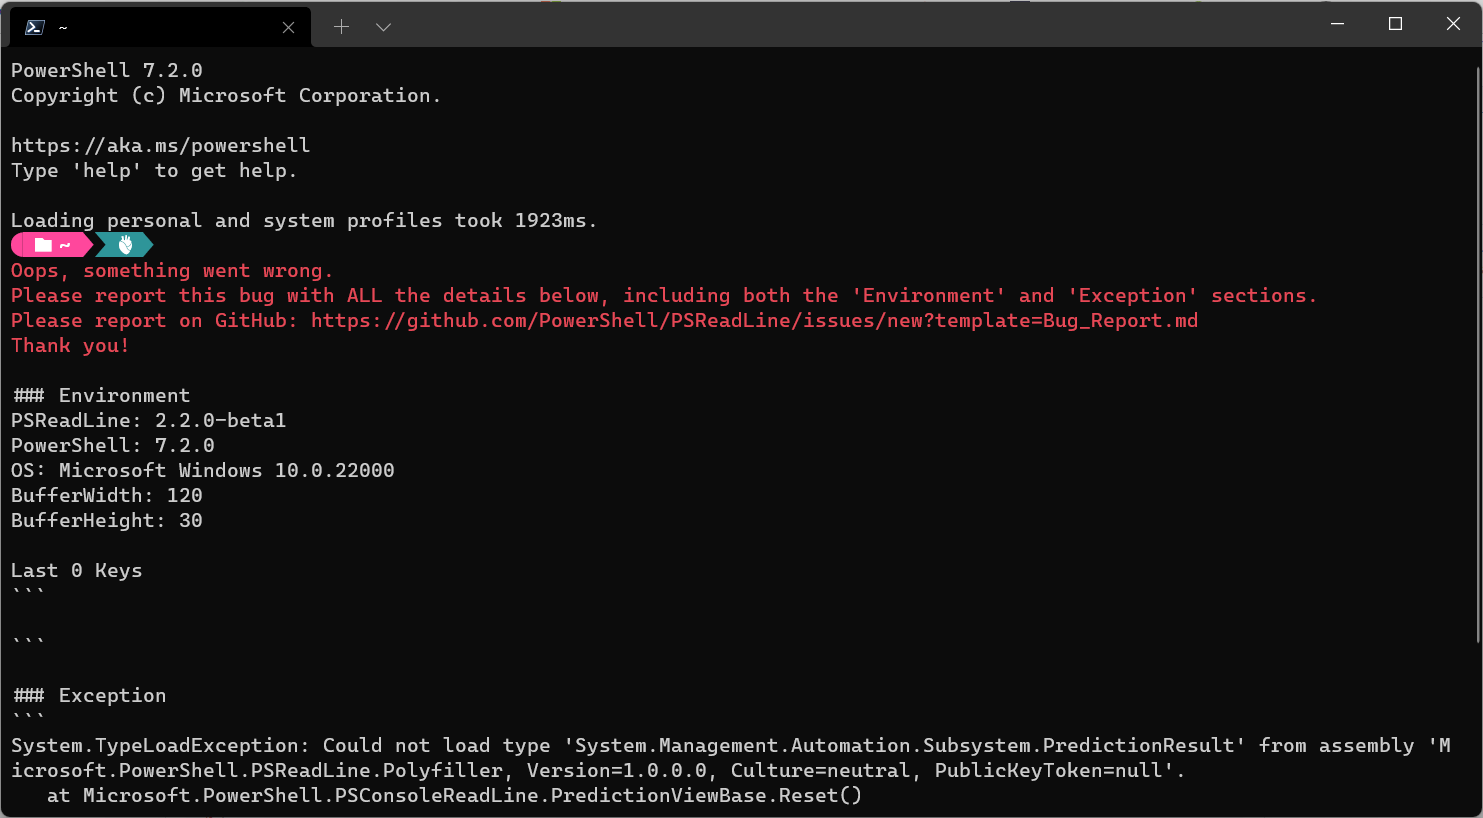
Task: Click the PowerShell icon on the terminal tab
Action: coord(34,26)
